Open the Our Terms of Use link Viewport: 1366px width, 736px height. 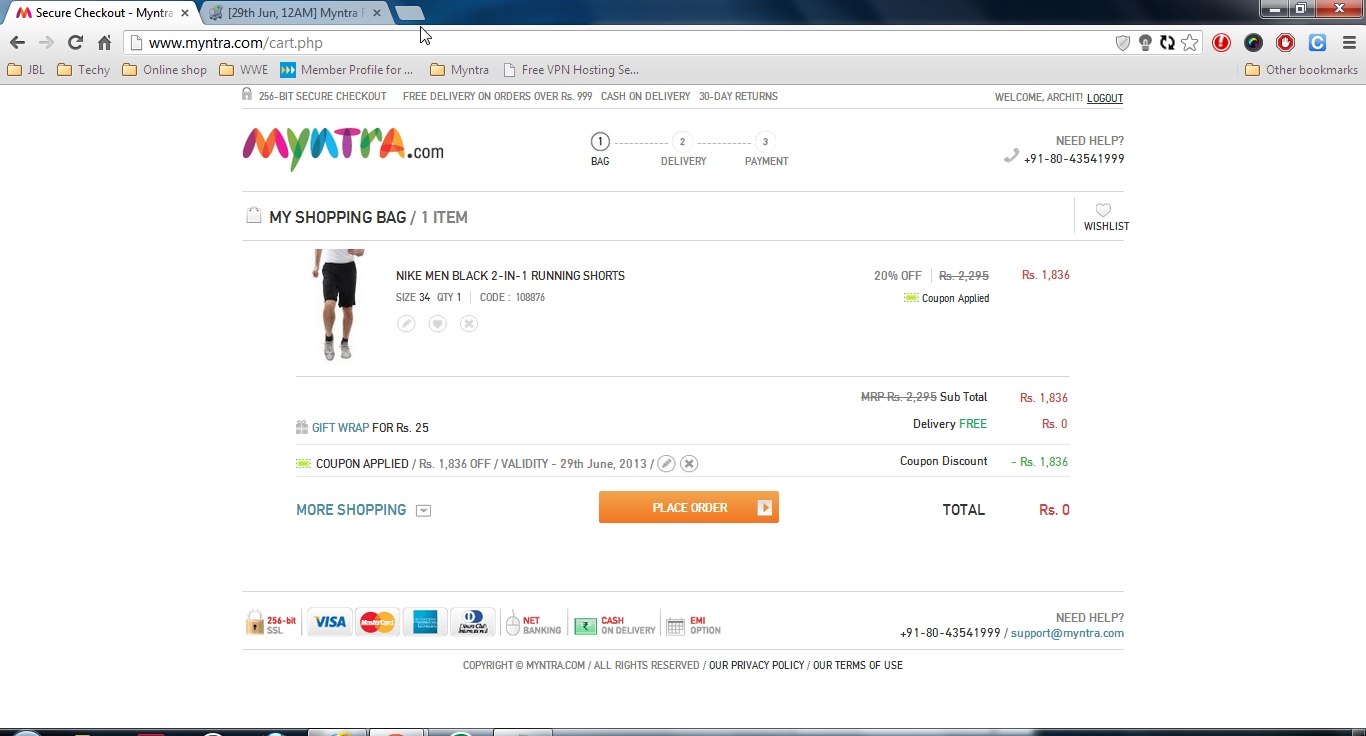click(858, 665)
